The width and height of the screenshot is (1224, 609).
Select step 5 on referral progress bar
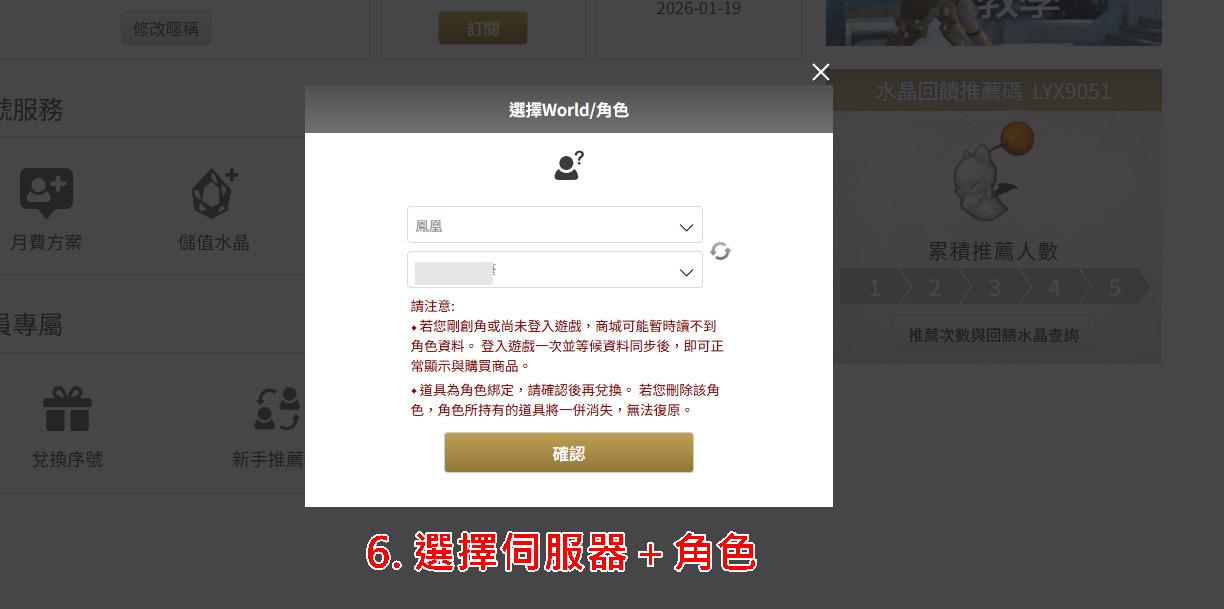1114,289
